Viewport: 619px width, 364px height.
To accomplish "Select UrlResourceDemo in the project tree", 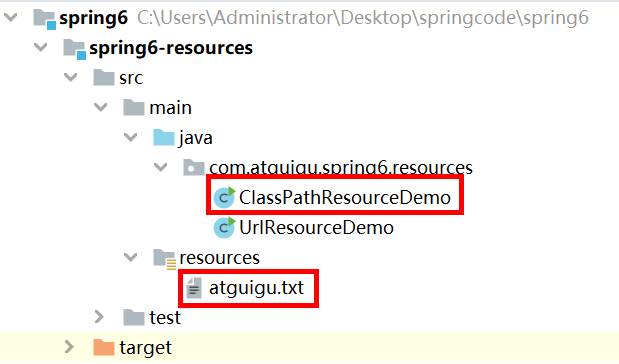I will tap(316, 228).
